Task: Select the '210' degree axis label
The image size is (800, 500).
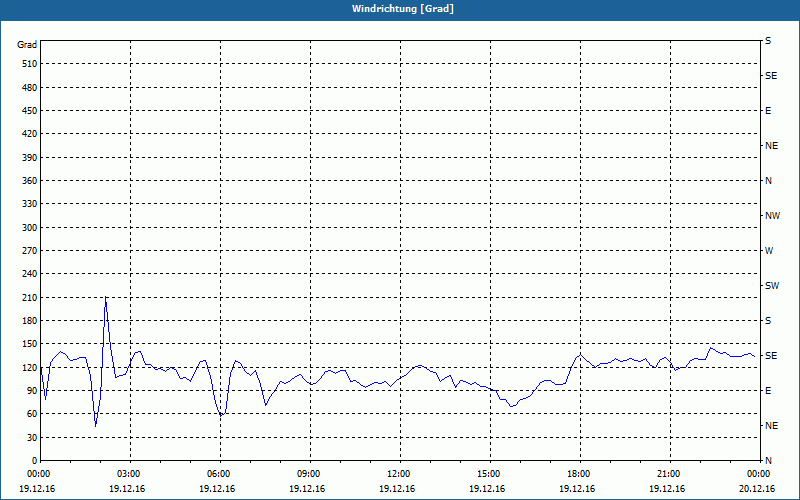Action: tap(30, 297)
